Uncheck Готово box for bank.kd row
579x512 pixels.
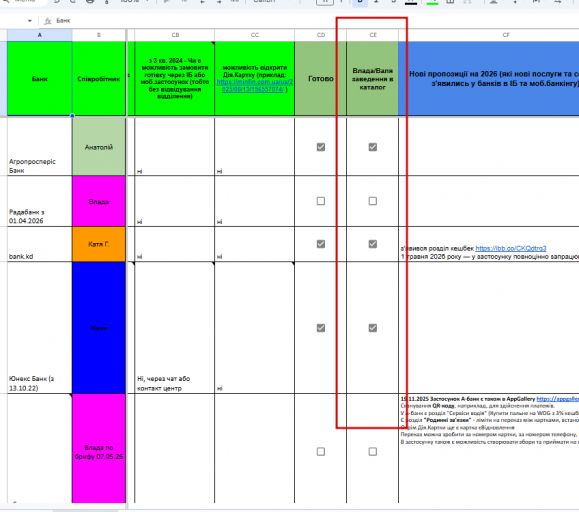321,244
